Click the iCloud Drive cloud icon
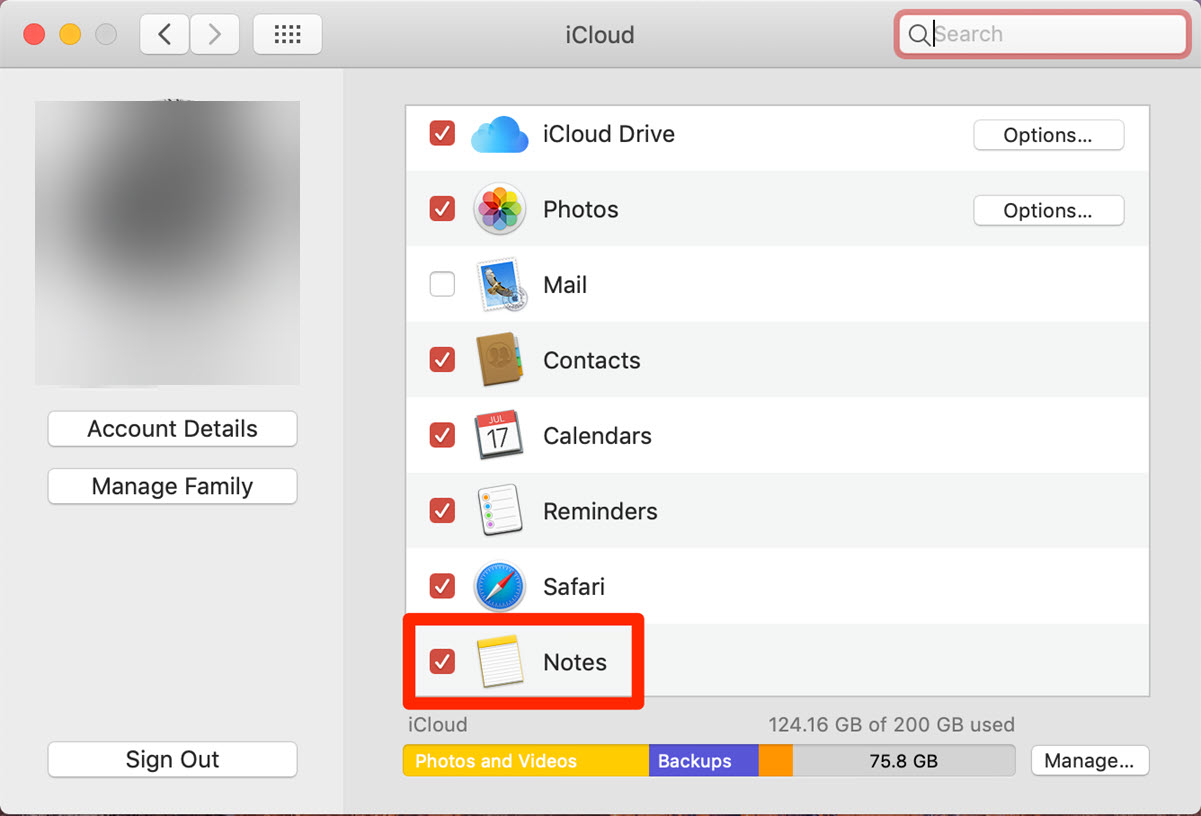 point(500,134)
